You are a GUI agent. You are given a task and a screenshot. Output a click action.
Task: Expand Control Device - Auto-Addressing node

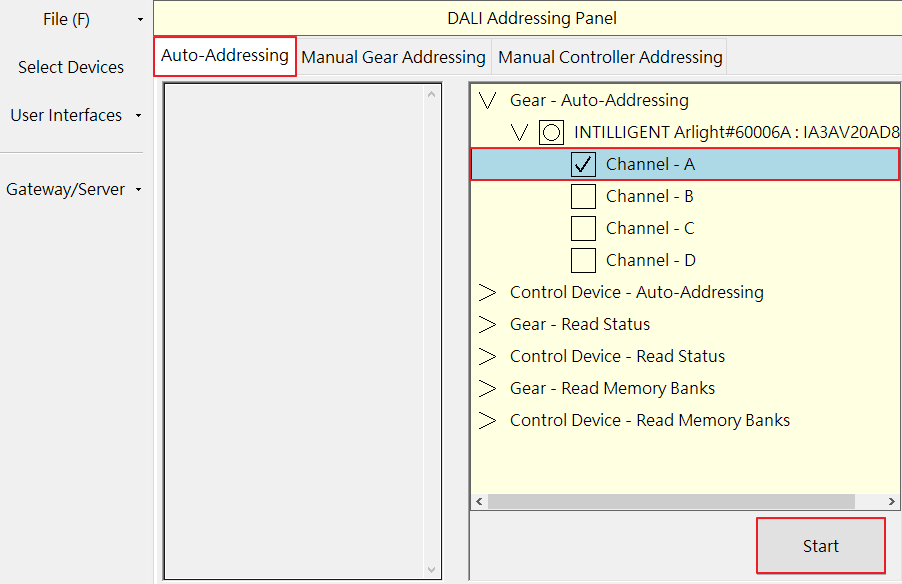pos(488,292)
